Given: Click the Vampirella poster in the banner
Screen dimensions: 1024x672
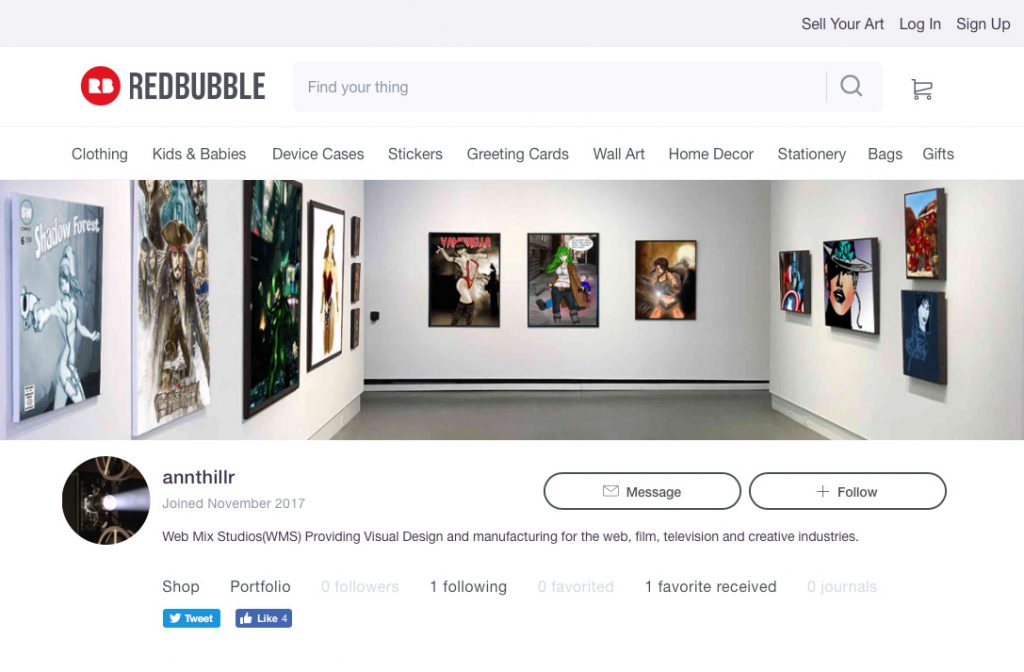Looking at the screenshot, I should click(x=464, y=280).
